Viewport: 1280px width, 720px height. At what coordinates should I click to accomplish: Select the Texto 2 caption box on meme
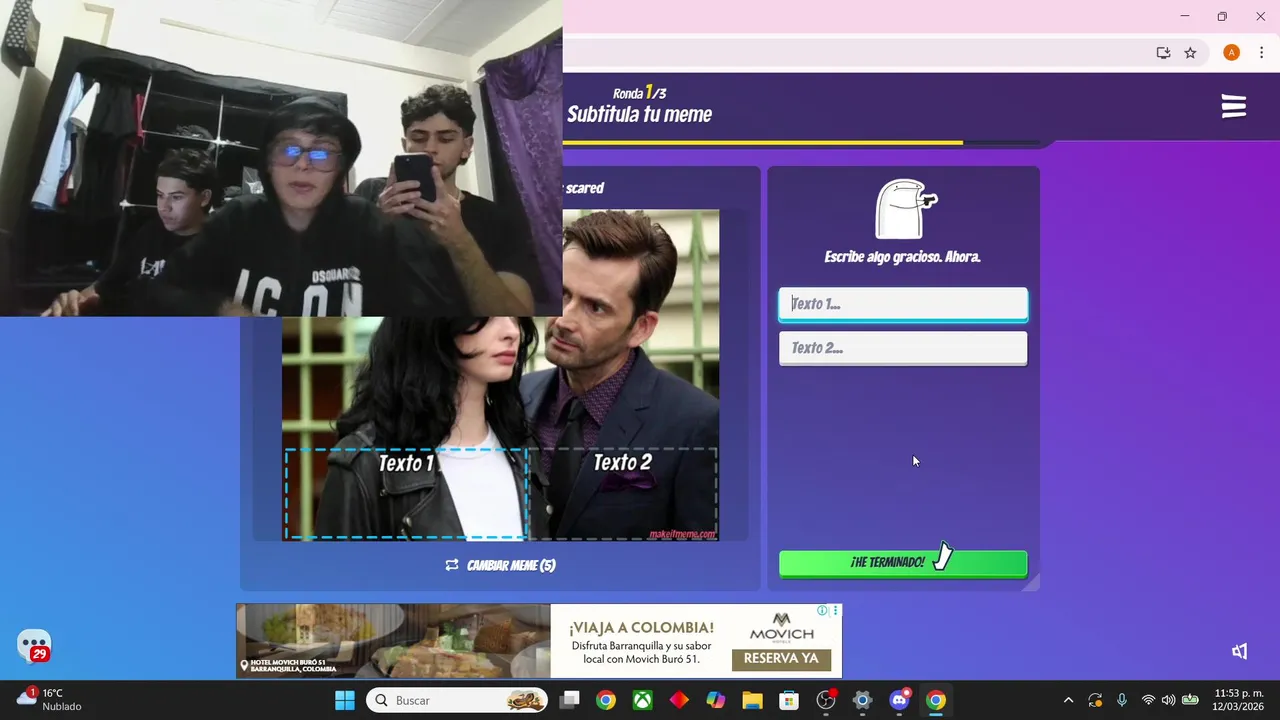click(622, 493)
